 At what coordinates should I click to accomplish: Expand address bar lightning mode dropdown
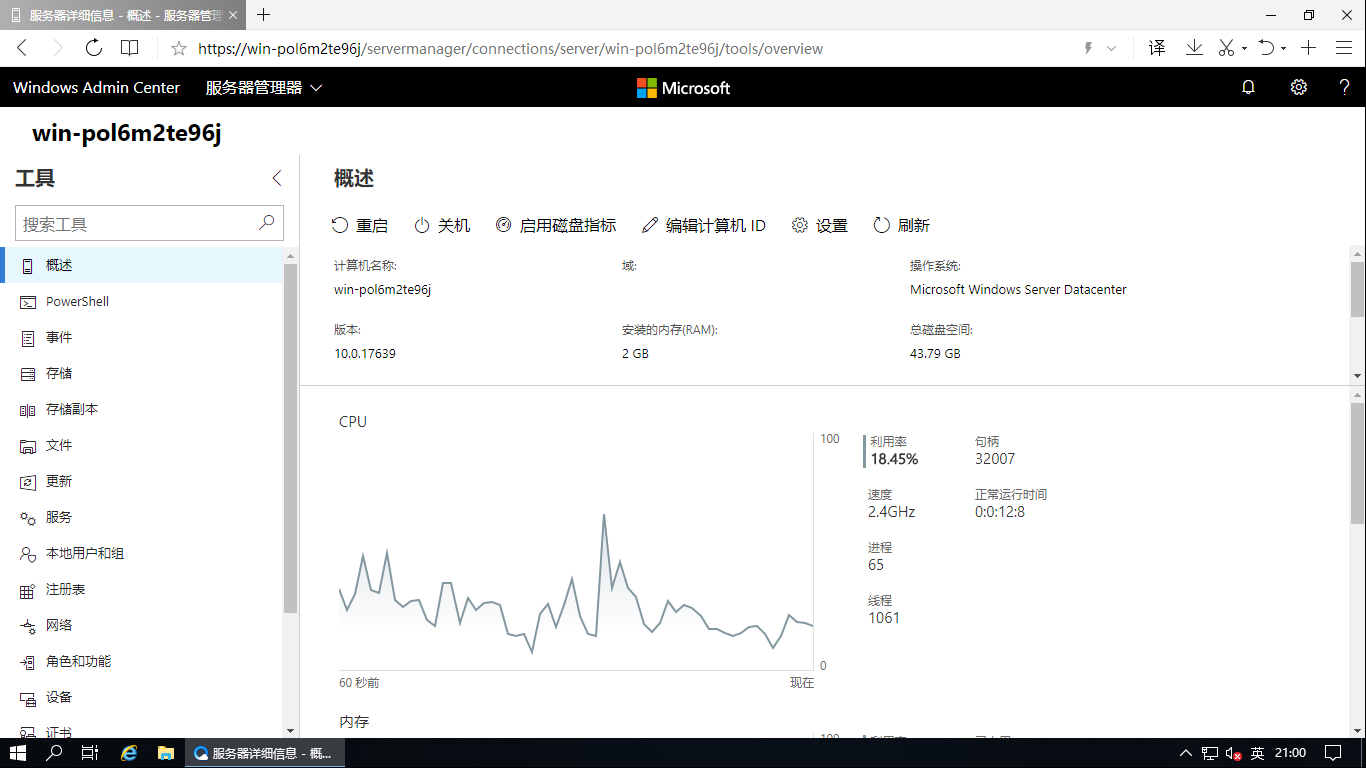coord(1111,48)
